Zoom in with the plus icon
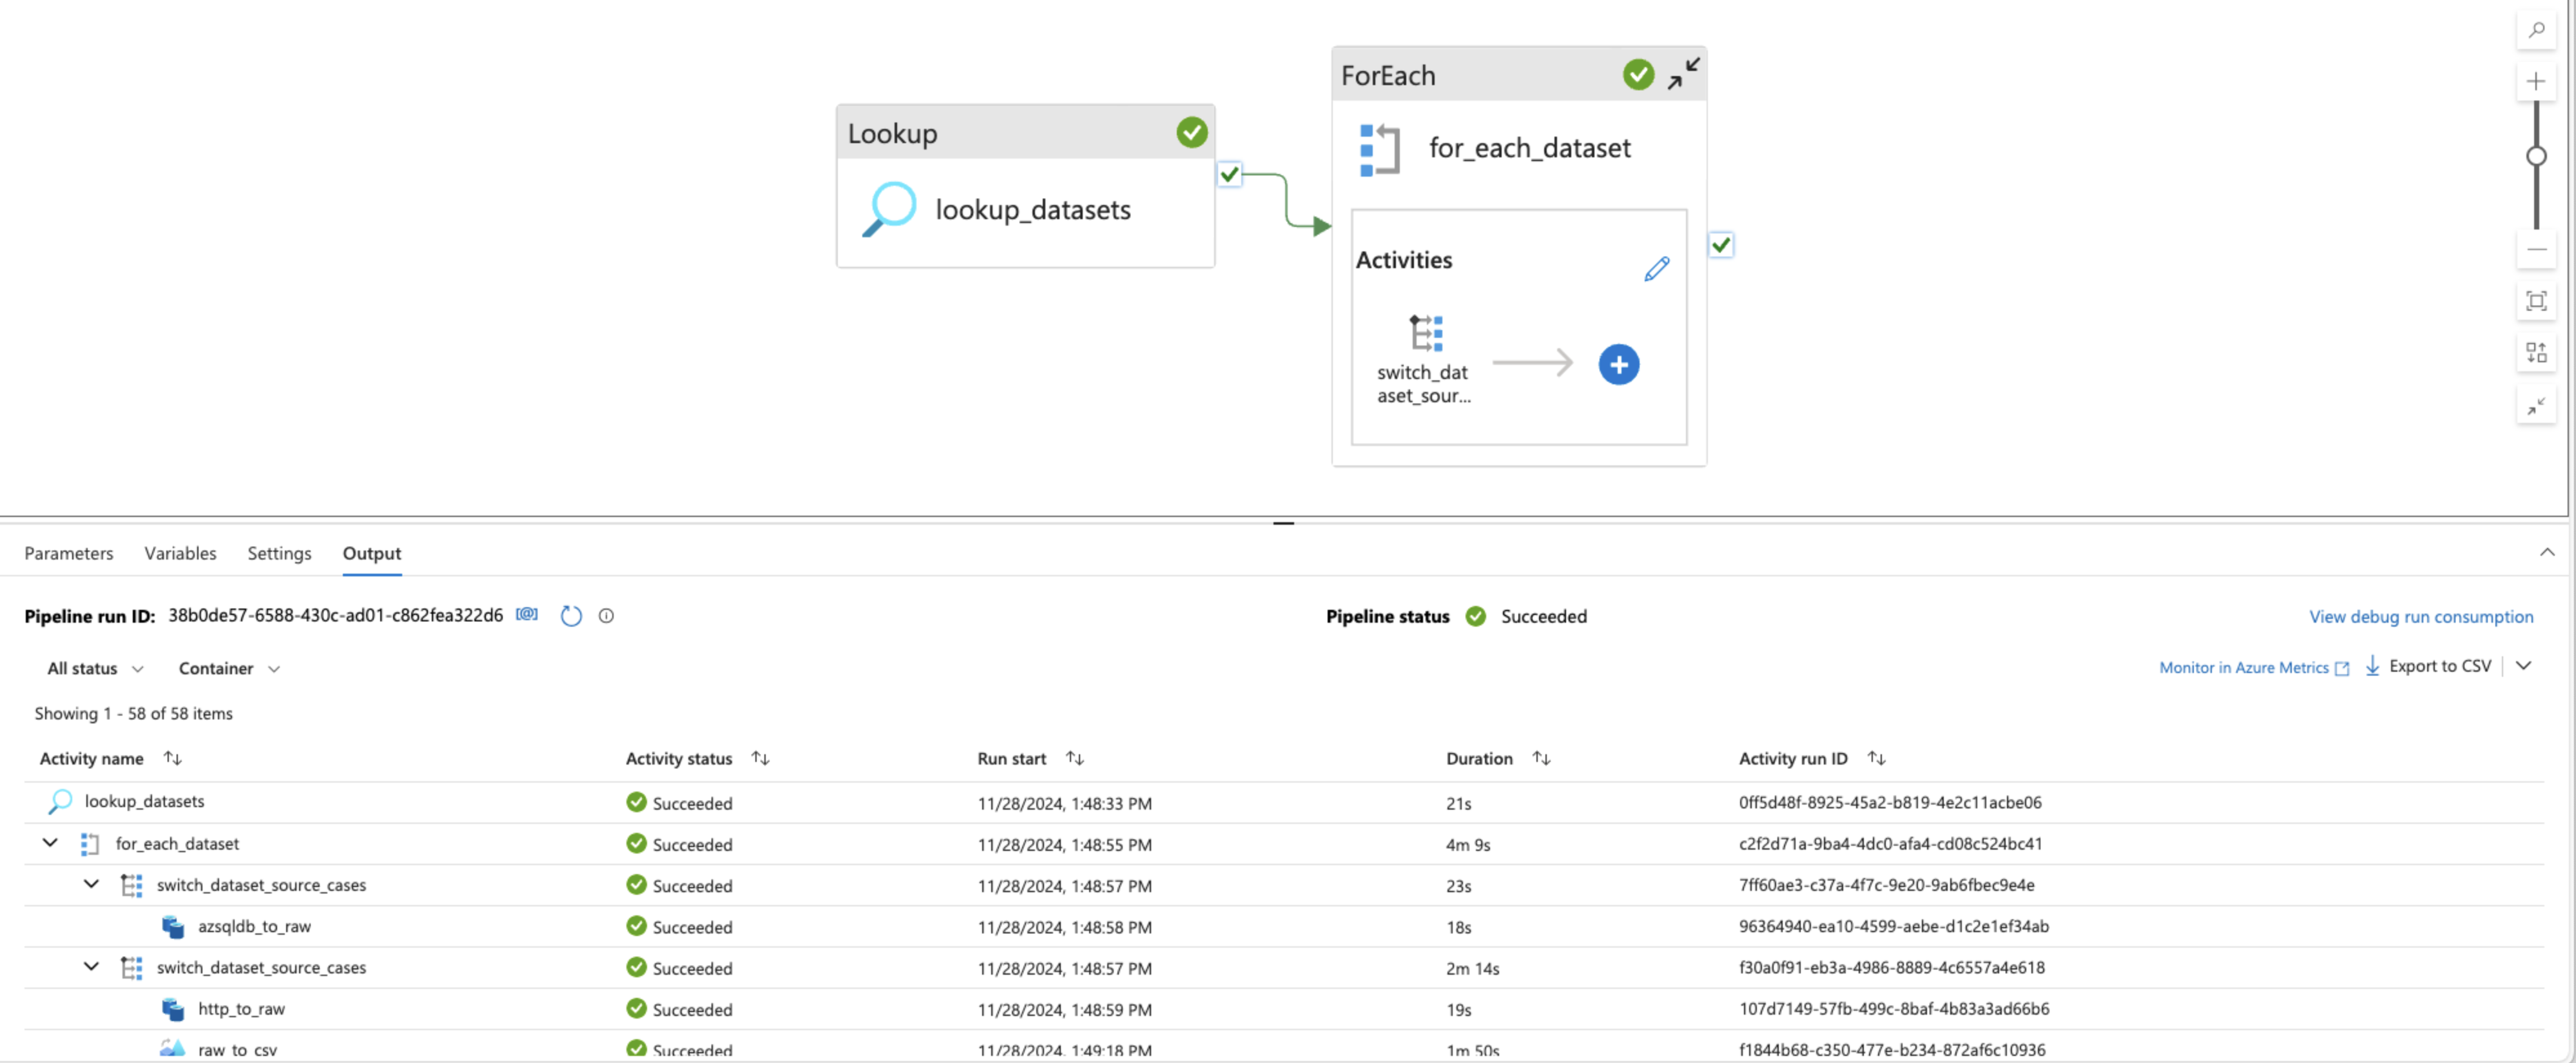 [x=2536, y=82]
